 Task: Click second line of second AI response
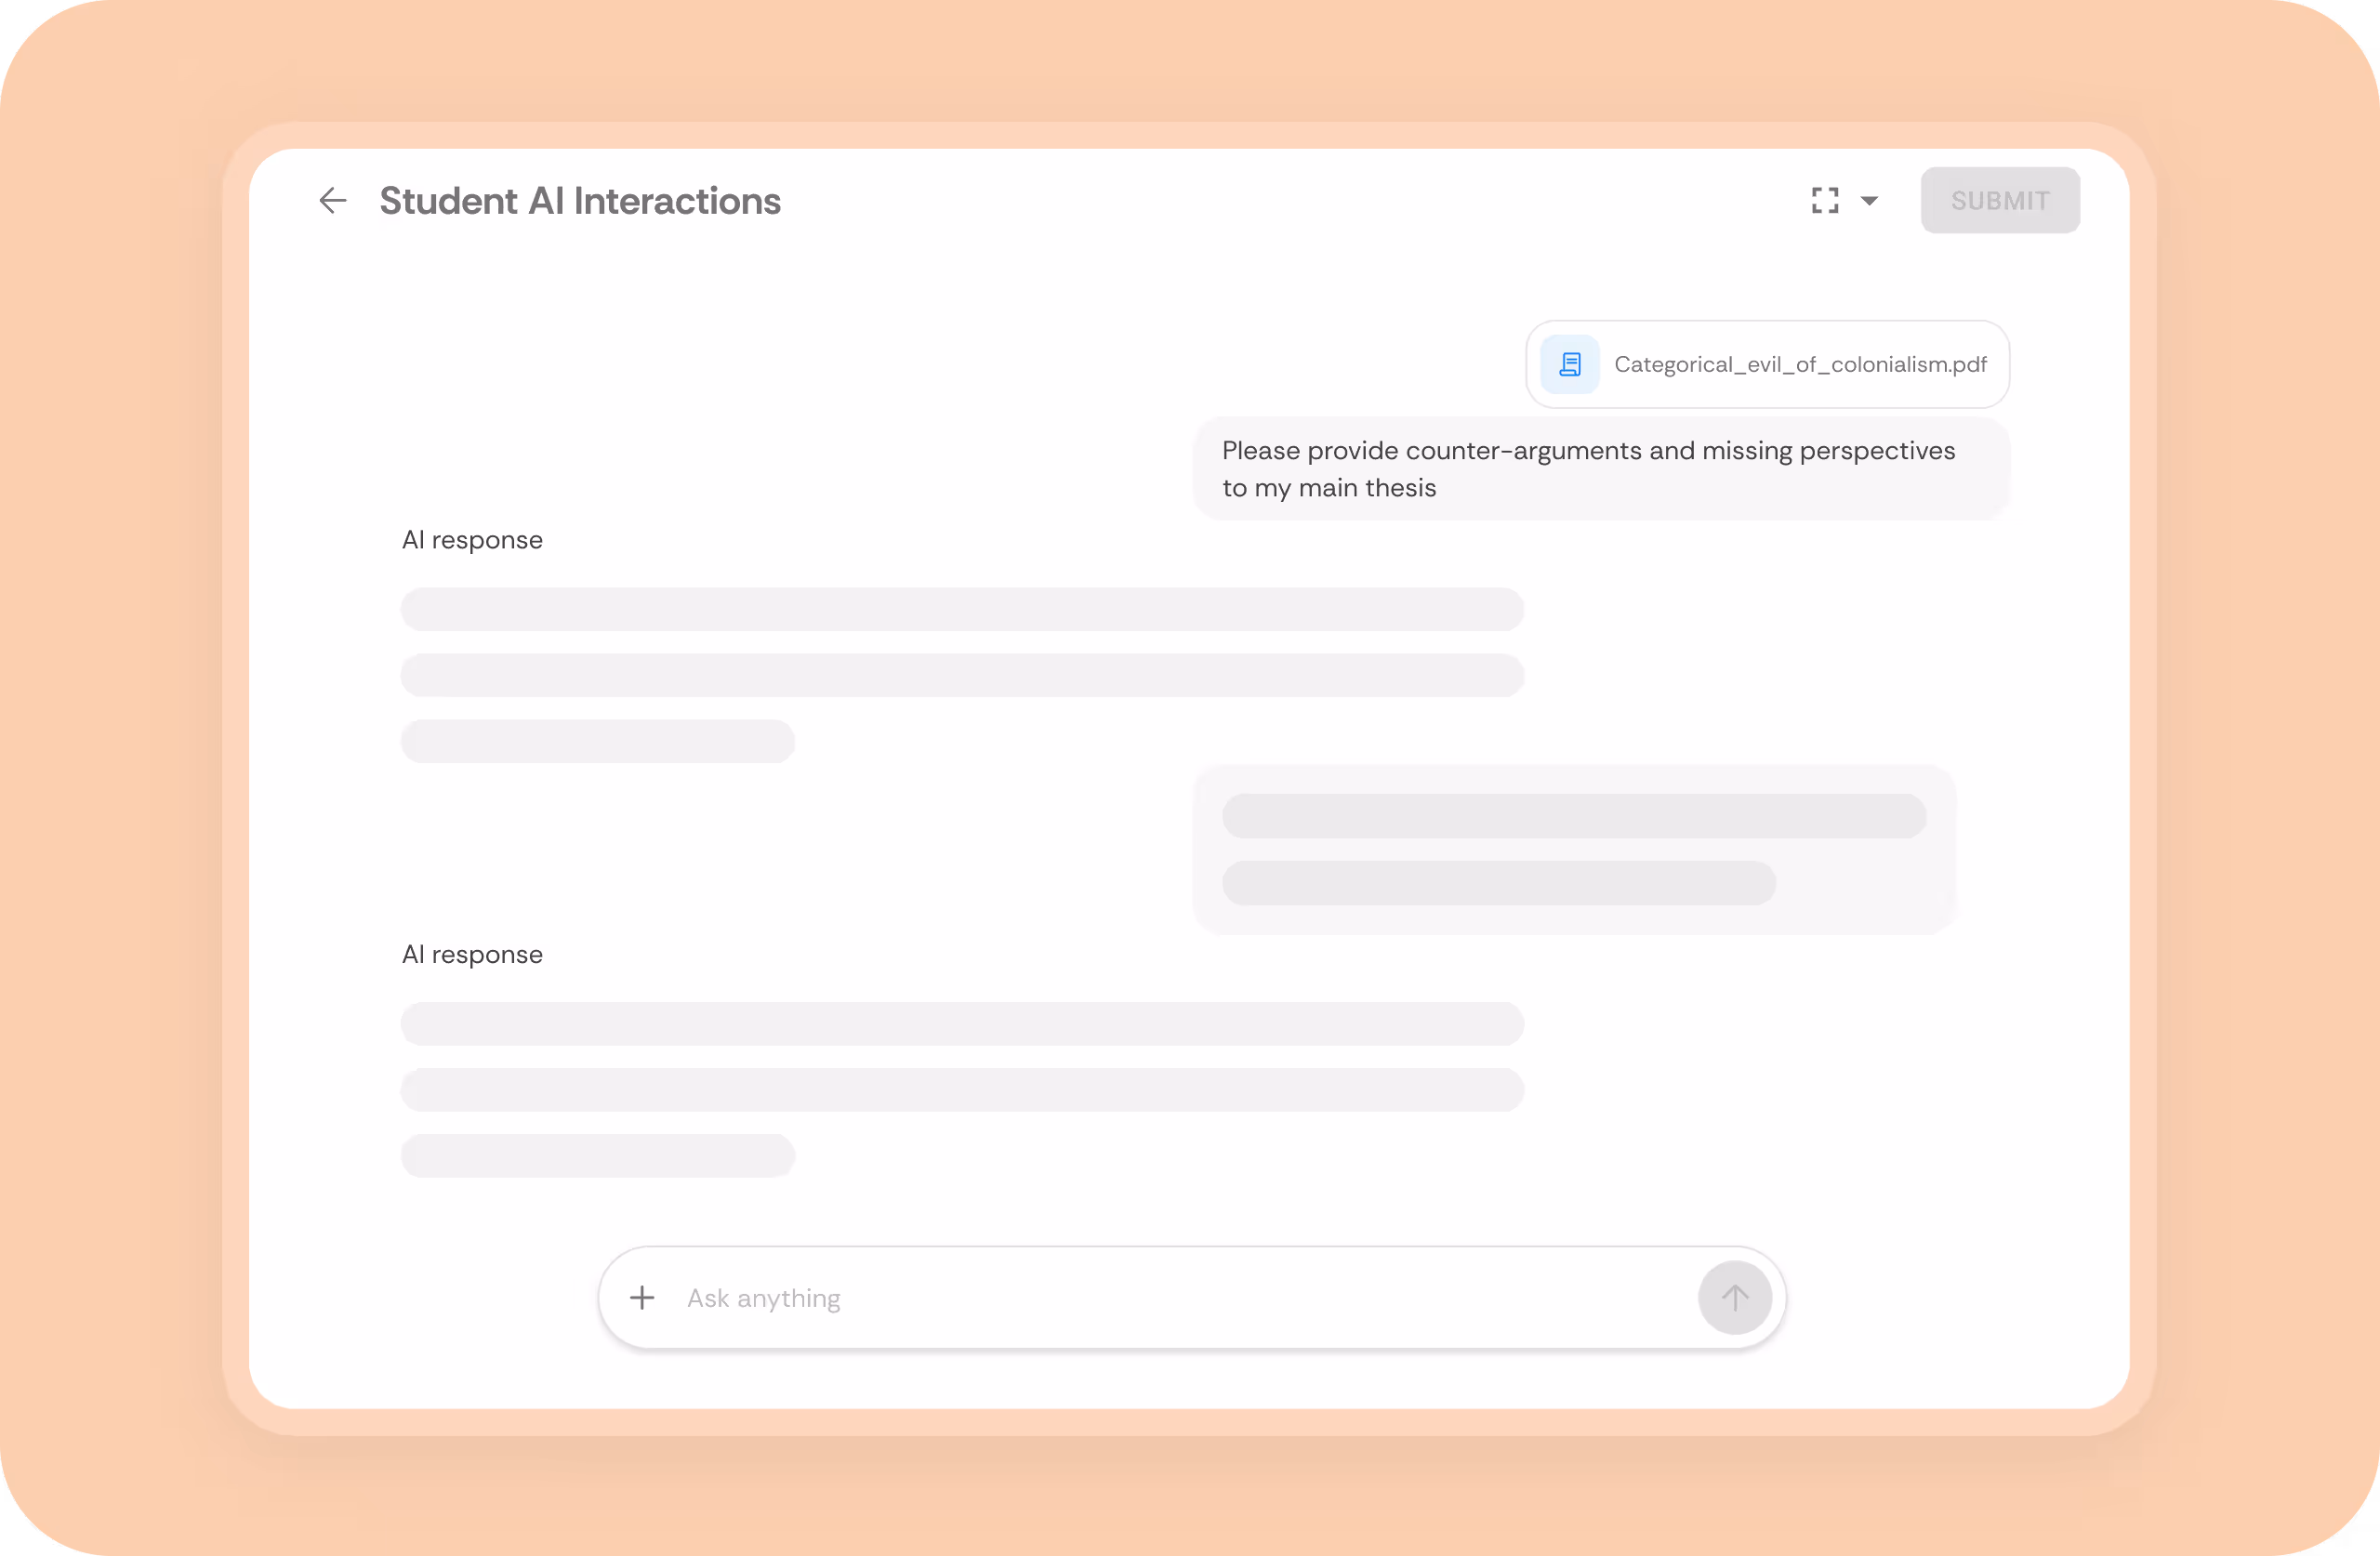pos(962,1090)
